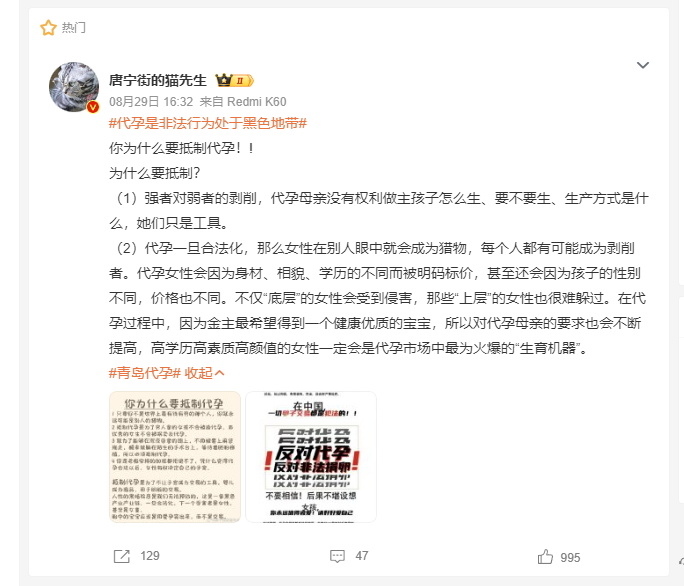Click the repost count 129
This screenshot has height=586, width=684.
(x=150, y=556)
